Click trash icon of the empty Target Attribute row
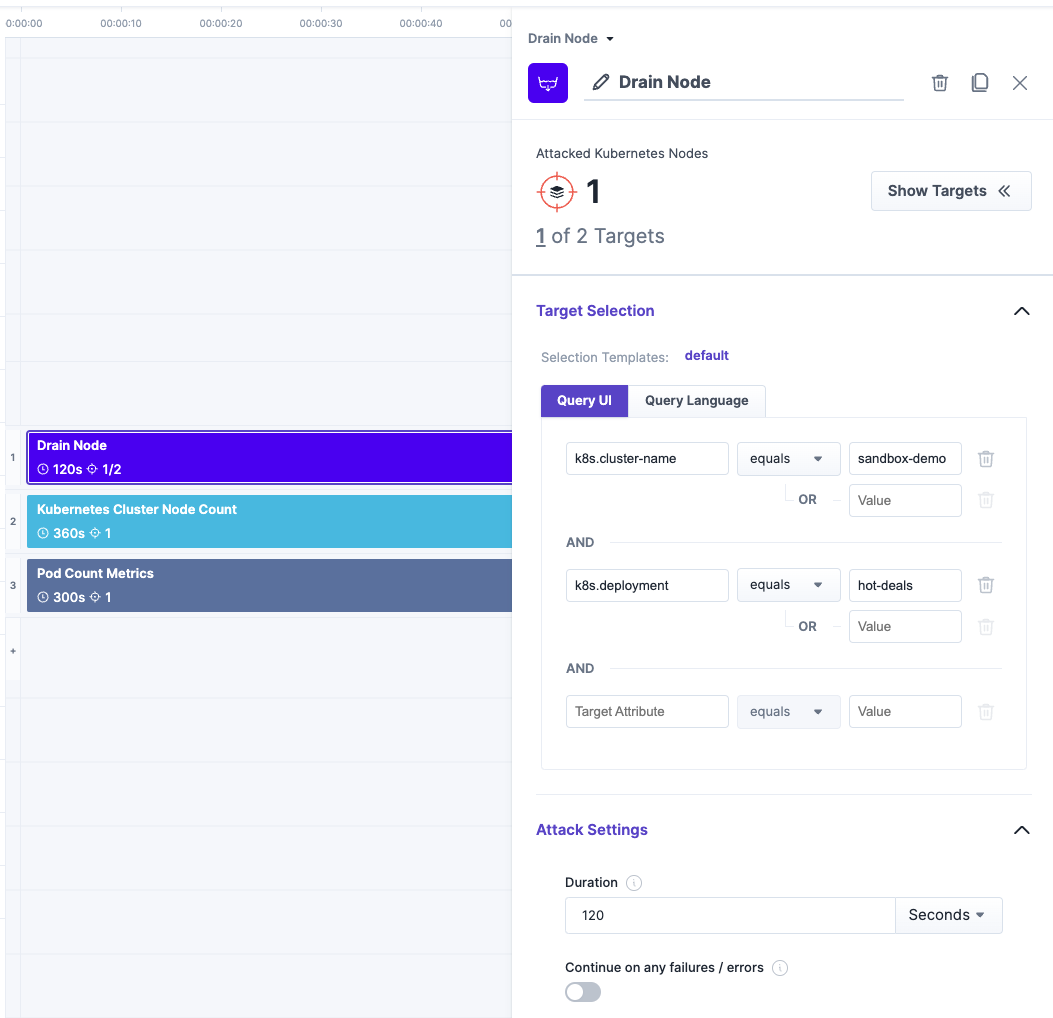The height and width of the screenshot is (1018, 1053). coord(985,712)
